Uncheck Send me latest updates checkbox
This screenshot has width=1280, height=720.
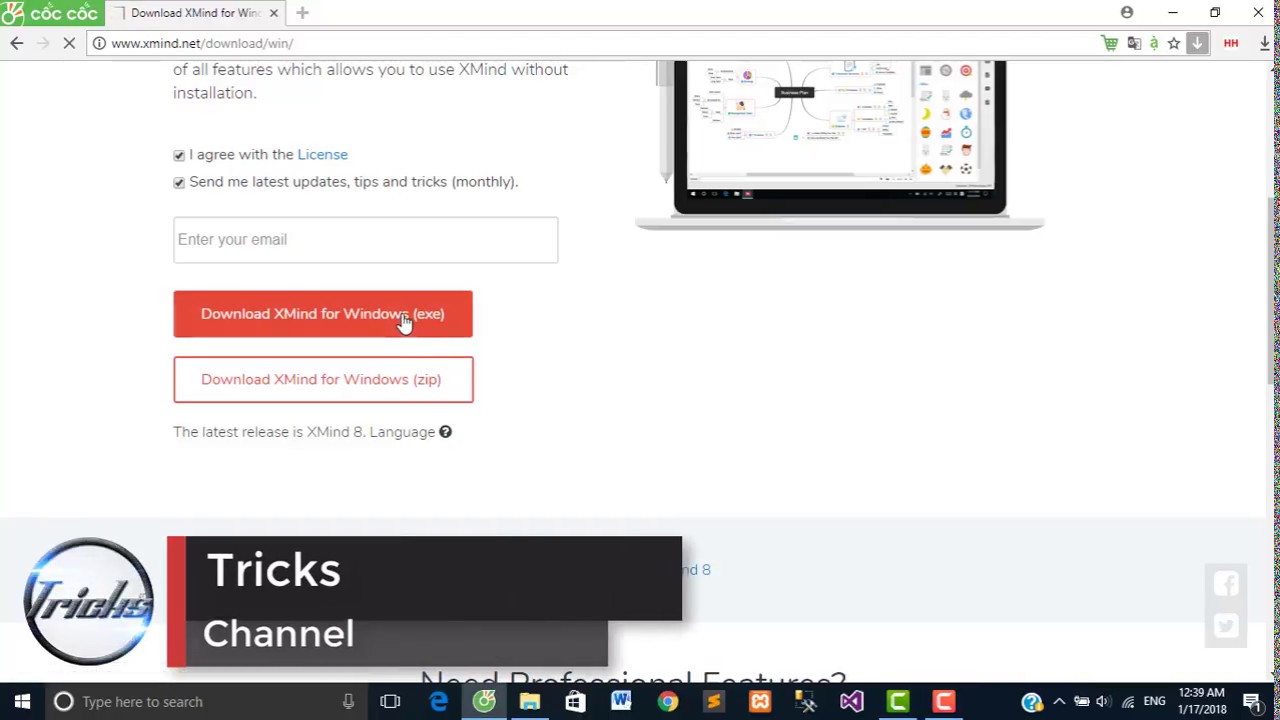179,182
